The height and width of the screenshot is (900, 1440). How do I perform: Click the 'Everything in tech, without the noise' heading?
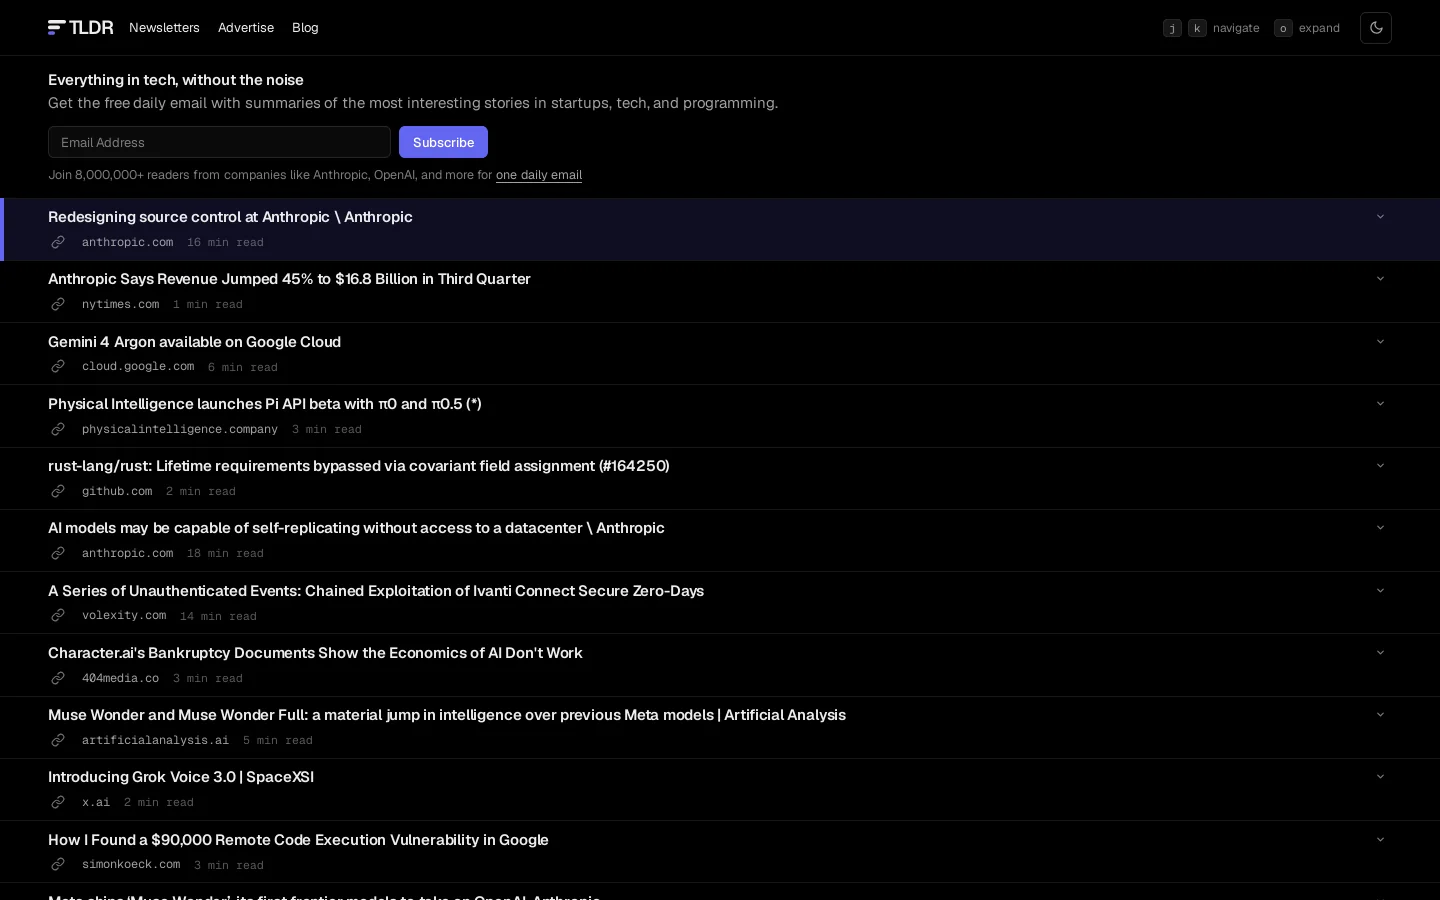coord(176,80)
